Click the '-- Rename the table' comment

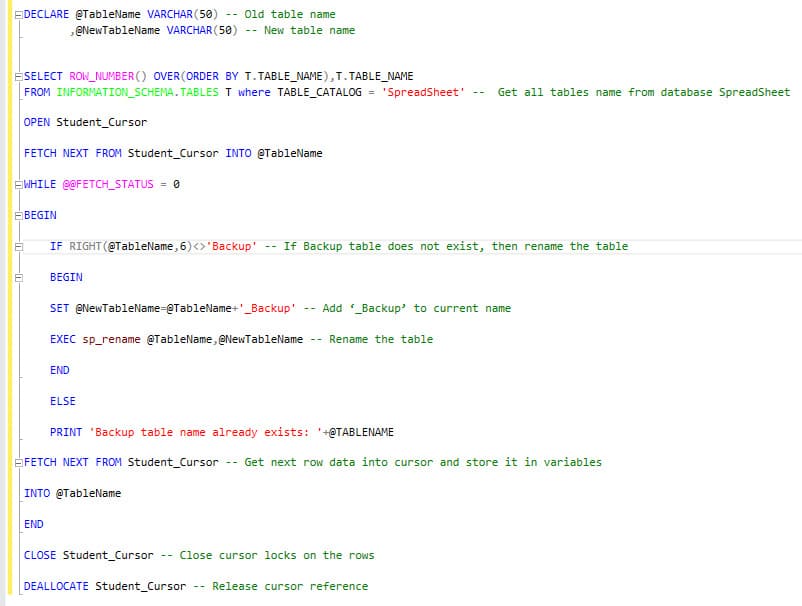tap(371, 339)
